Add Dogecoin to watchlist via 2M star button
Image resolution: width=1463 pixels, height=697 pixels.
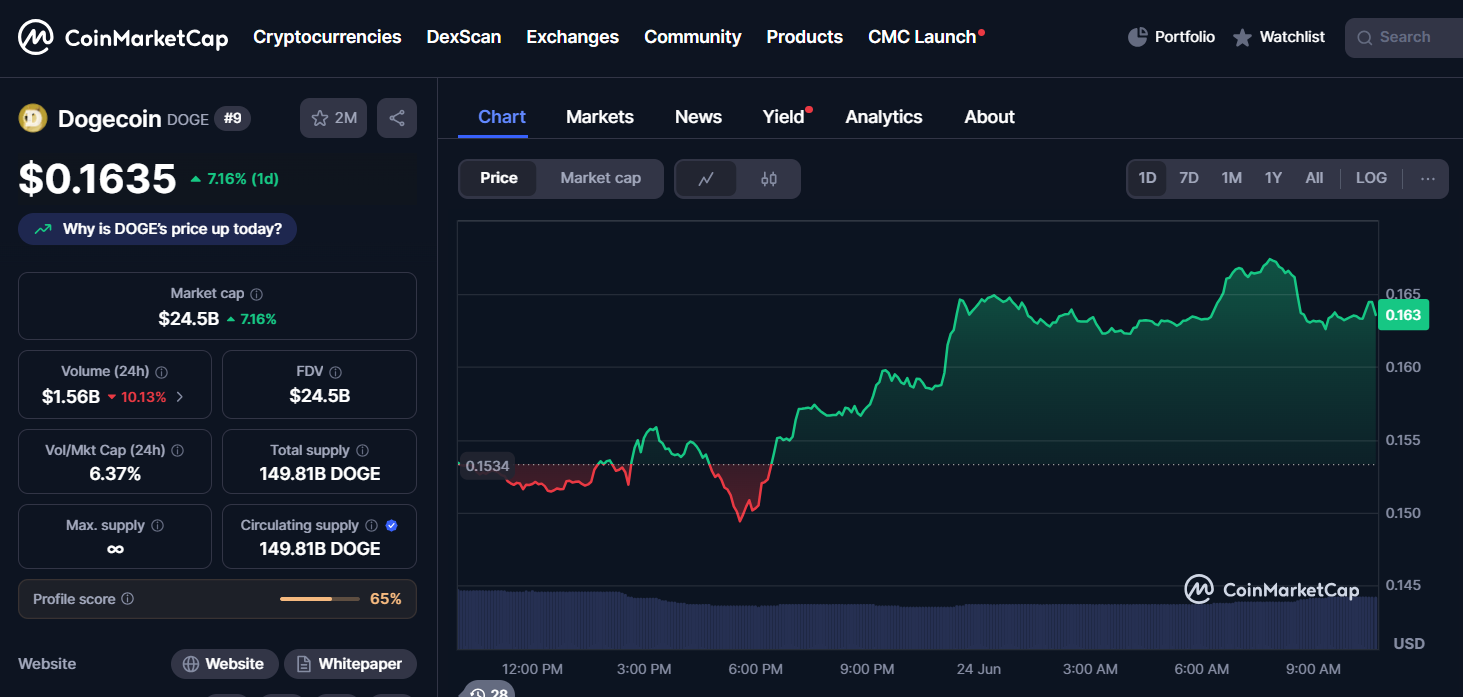pyautogui.click(x=334, y=118)
